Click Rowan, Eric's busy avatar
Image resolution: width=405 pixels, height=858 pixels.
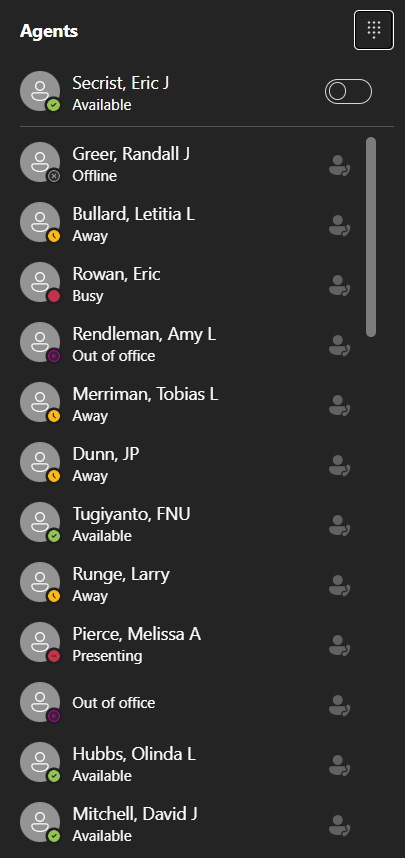(x=40, y=282)
